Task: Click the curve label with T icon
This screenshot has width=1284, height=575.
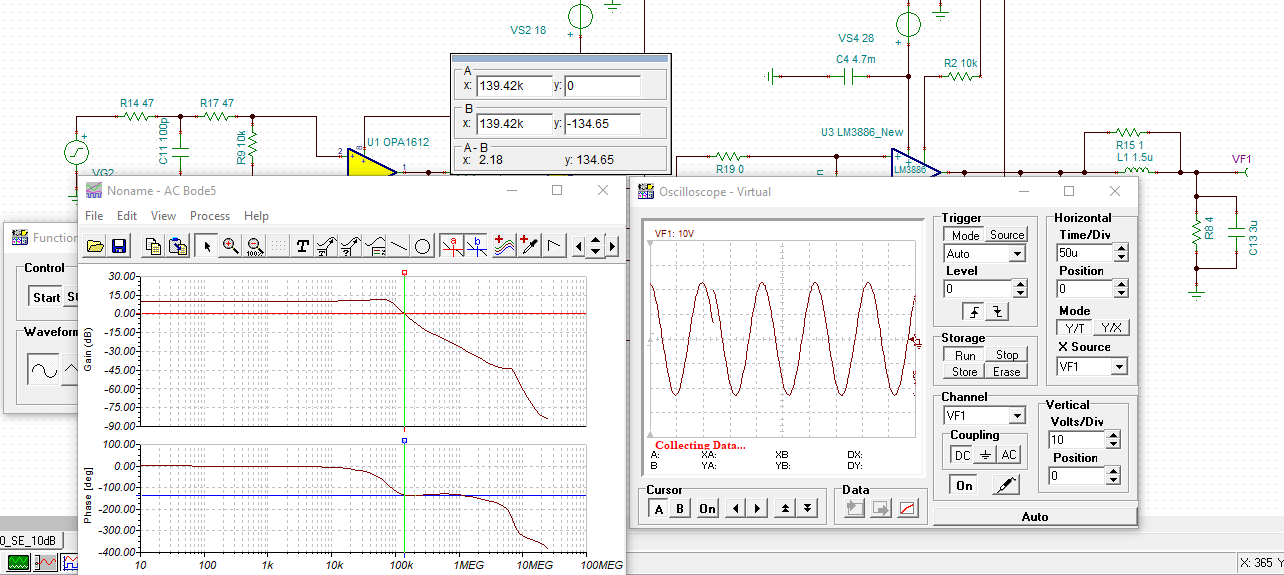Action: coord(327,245)
